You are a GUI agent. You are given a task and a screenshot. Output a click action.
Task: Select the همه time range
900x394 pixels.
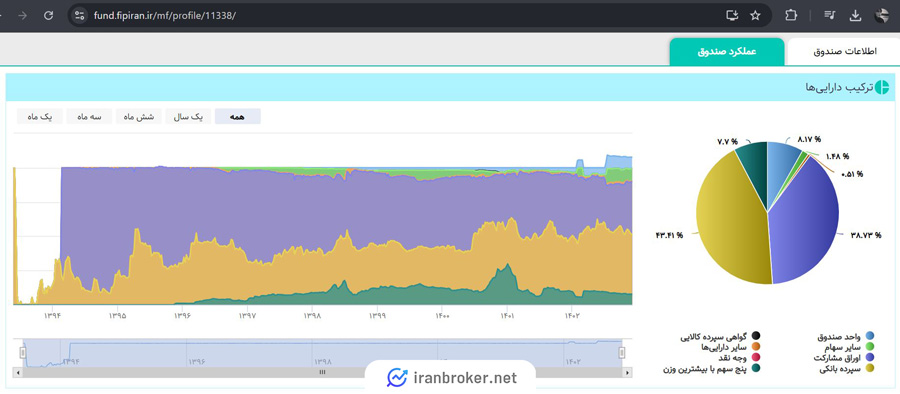point(238,117)
